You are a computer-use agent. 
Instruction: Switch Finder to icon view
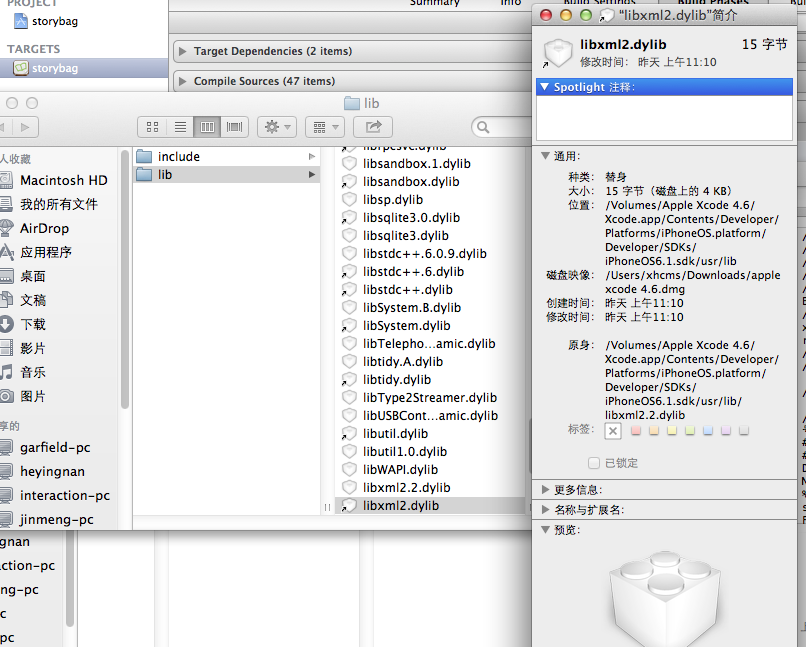[x=153, y=127]
